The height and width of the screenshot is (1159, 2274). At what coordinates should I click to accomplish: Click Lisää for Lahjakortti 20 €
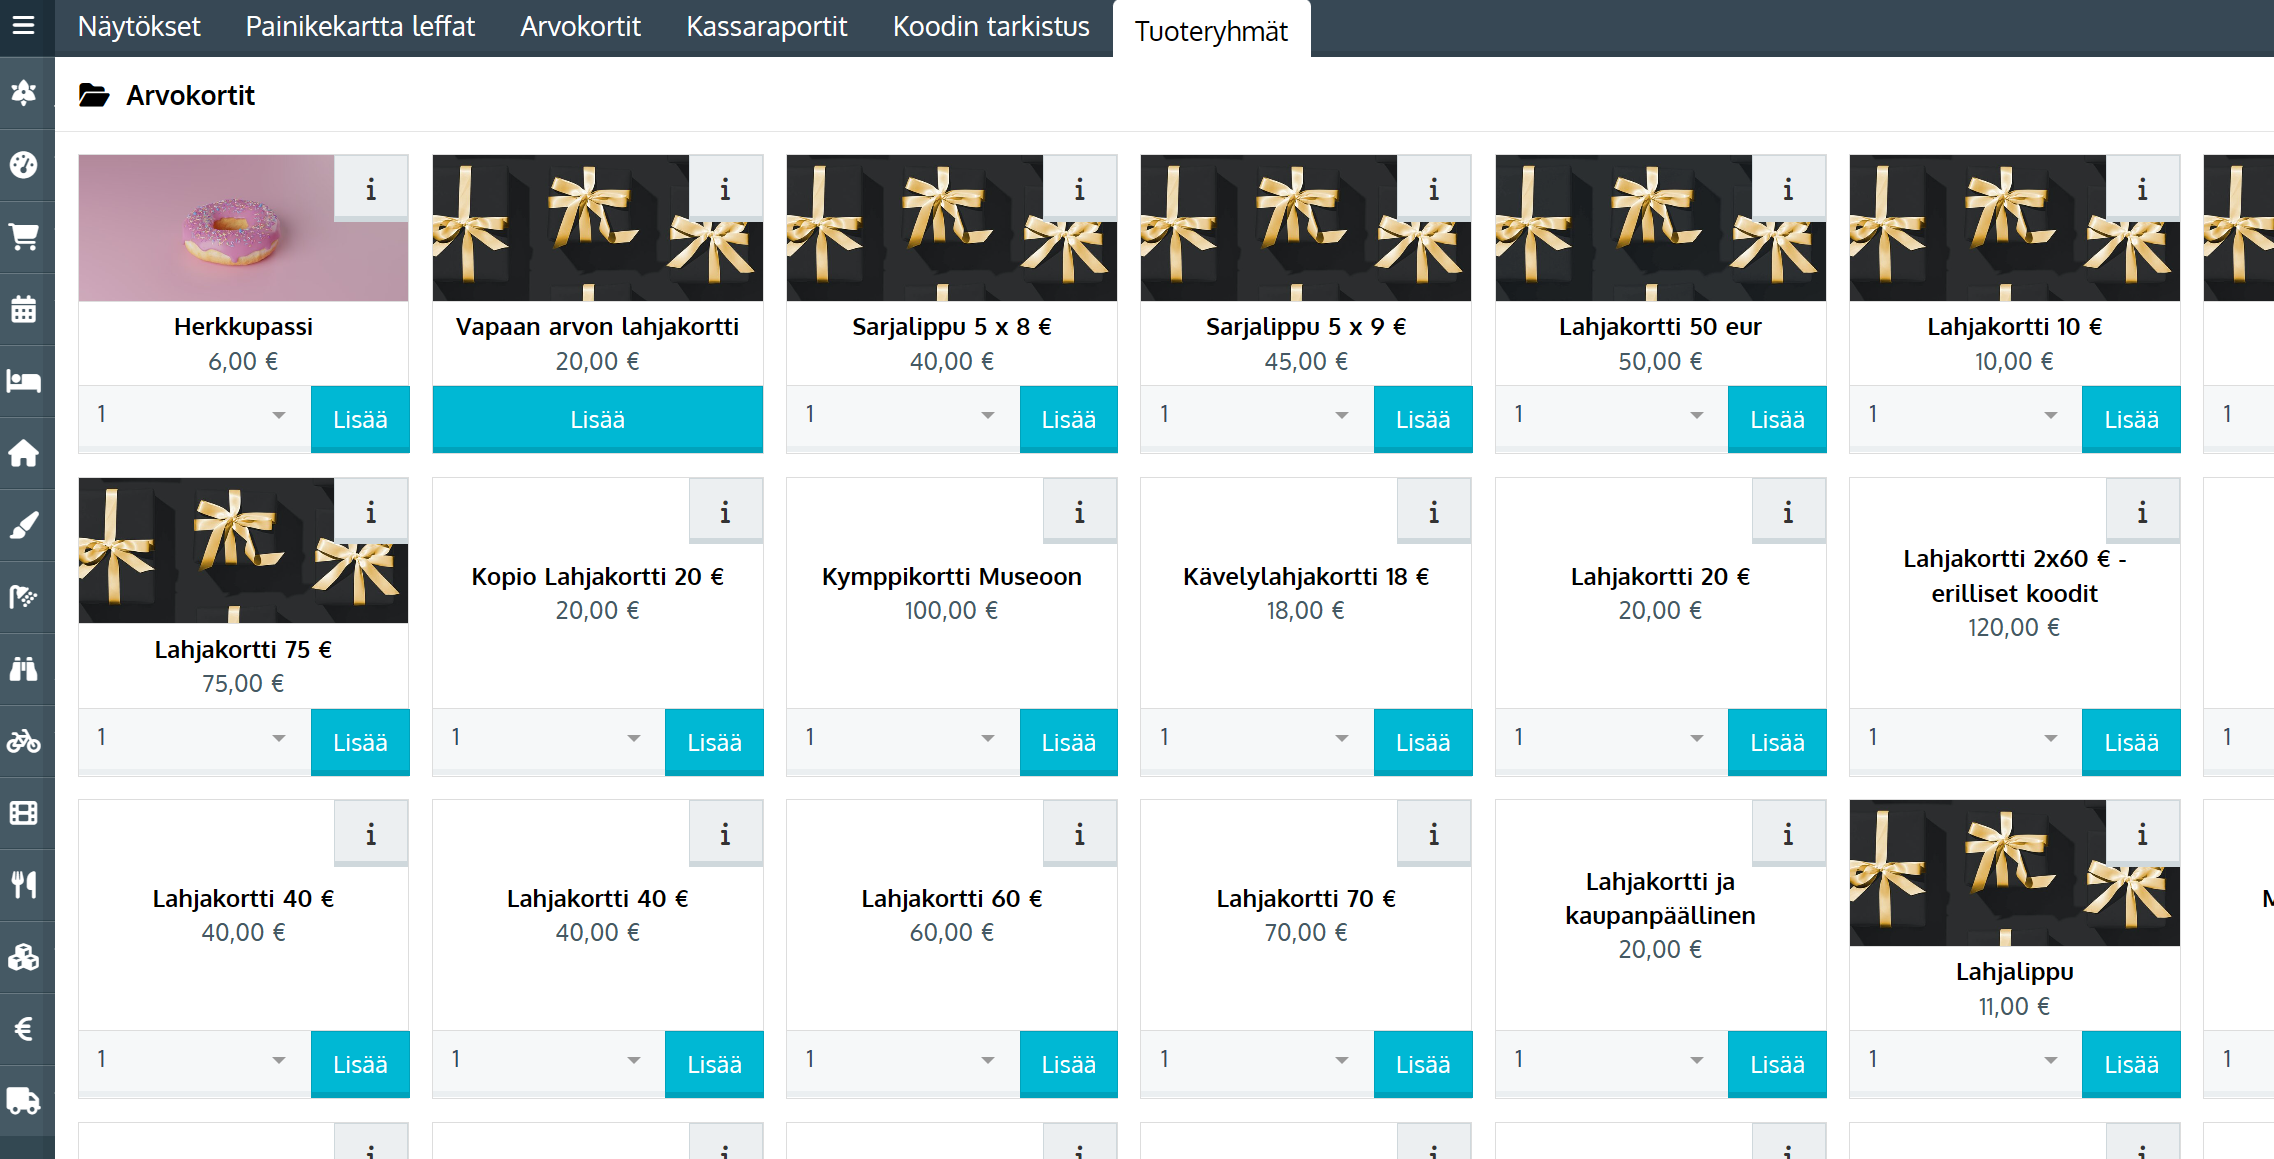tap(1777, 742)
